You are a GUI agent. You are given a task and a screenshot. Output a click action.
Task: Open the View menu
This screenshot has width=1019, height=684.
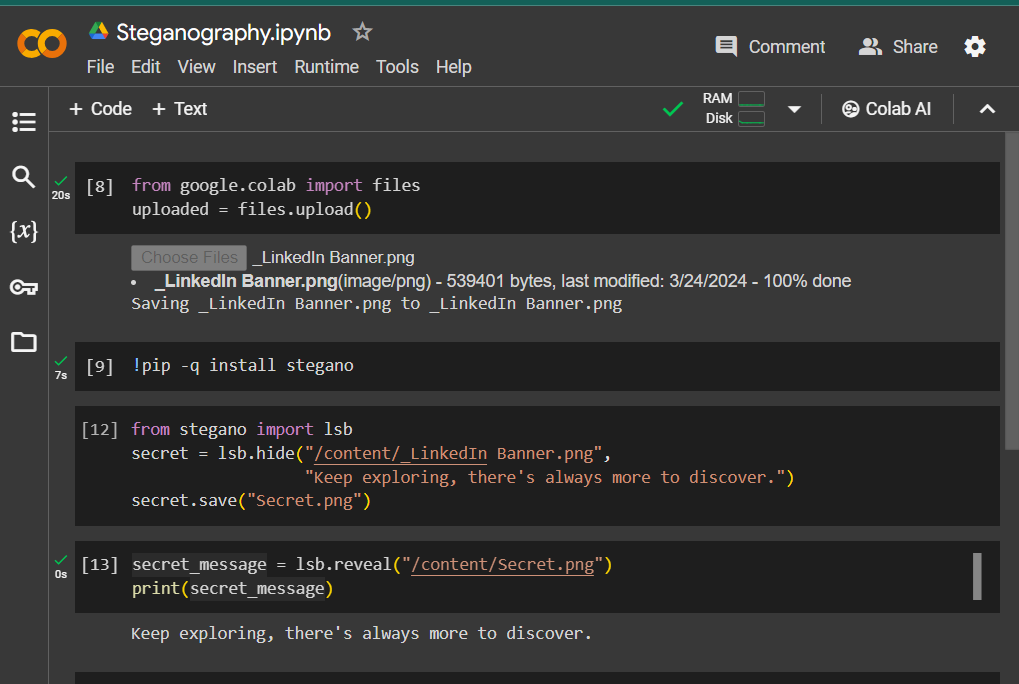196,67
